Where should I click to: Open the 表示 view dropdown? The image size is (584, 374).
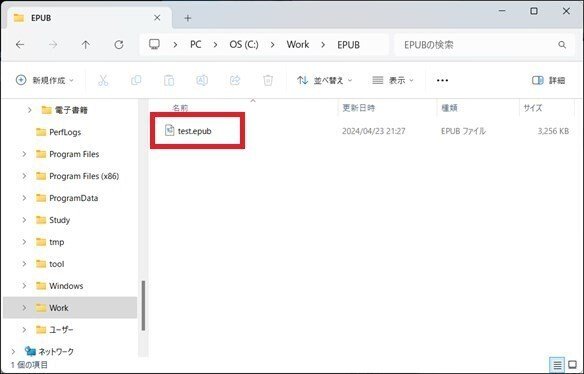coord(393,80)
